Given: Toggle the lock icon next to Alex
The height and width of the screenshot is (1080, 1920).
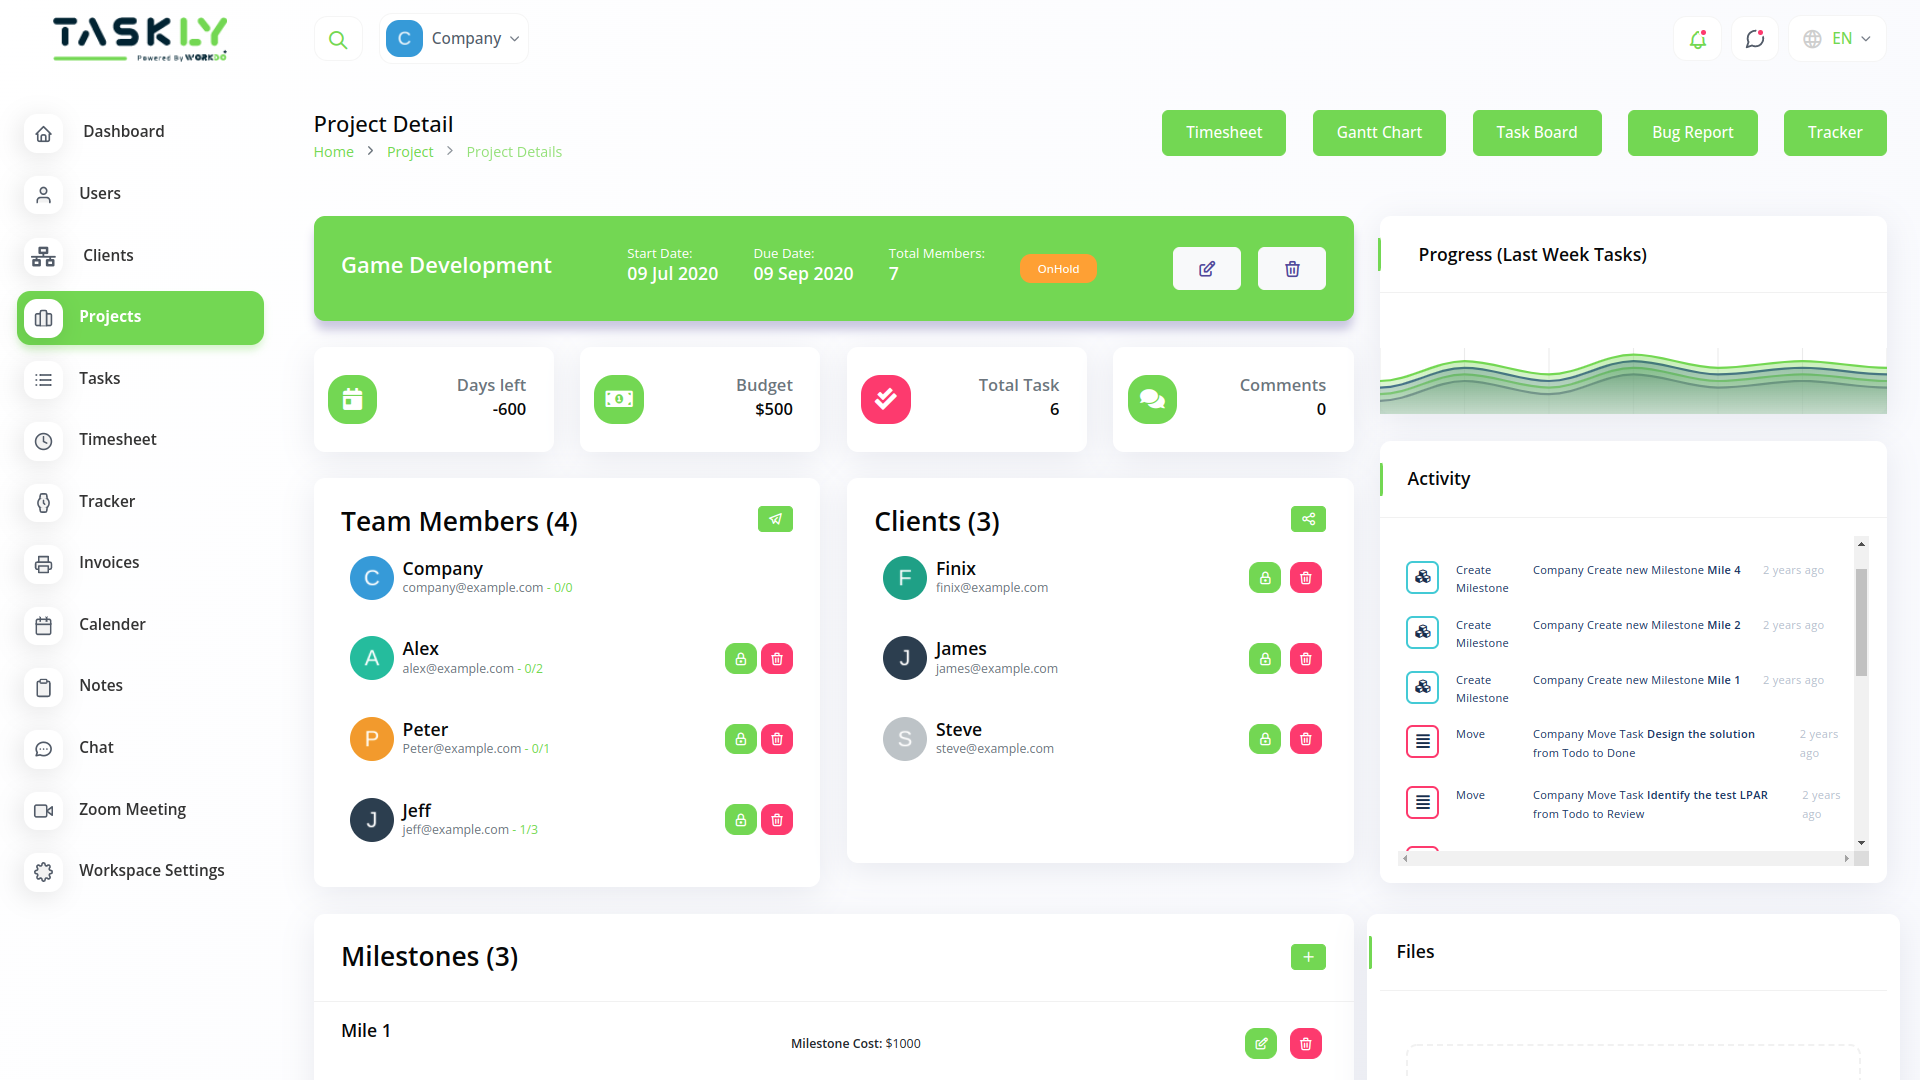Looking at the screenshot, I should 740,658.
